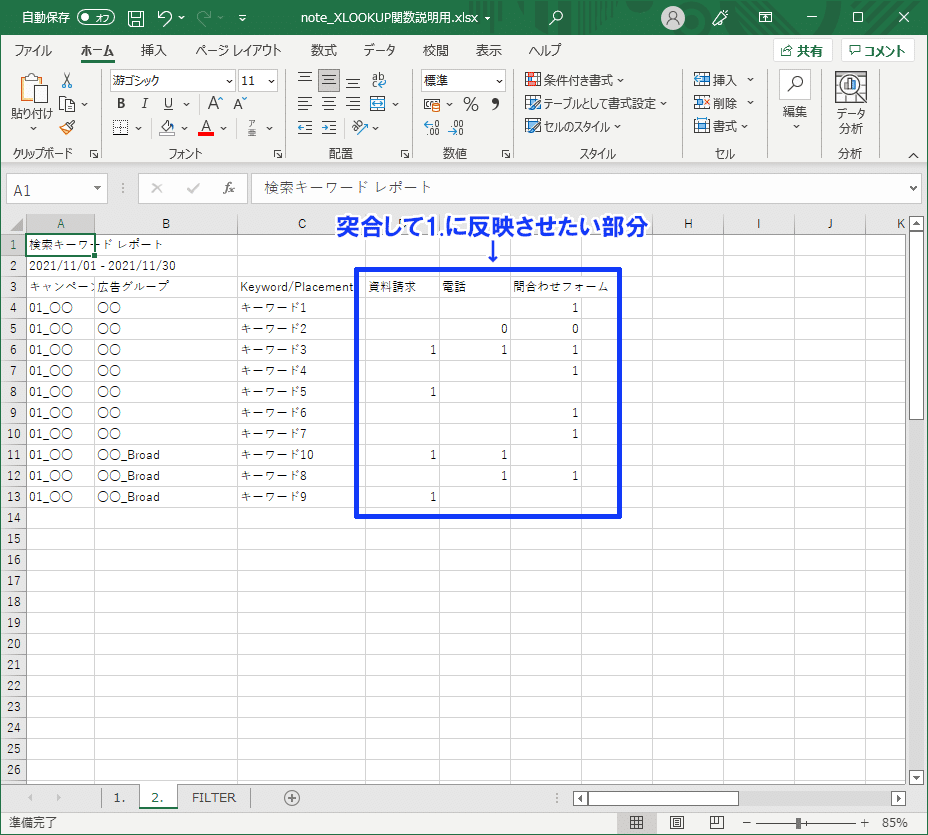Image resolution: width=928 pixels, height=835 pixels.
Task: Expand the formula bar
Action: click(914, 188)
